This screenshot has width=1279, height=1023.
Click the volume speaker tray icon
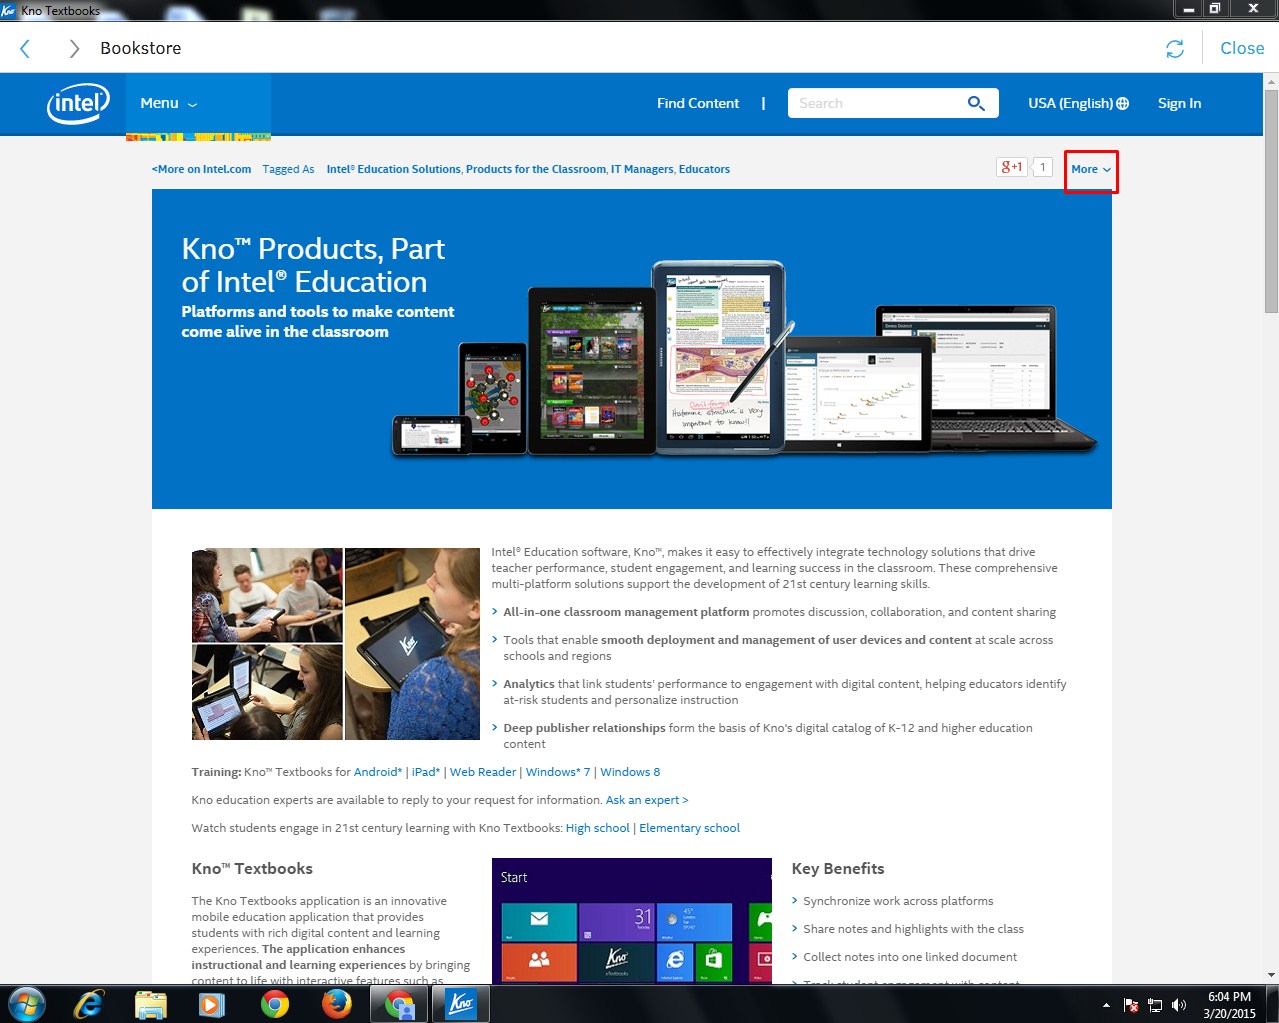point(1179,1005)
